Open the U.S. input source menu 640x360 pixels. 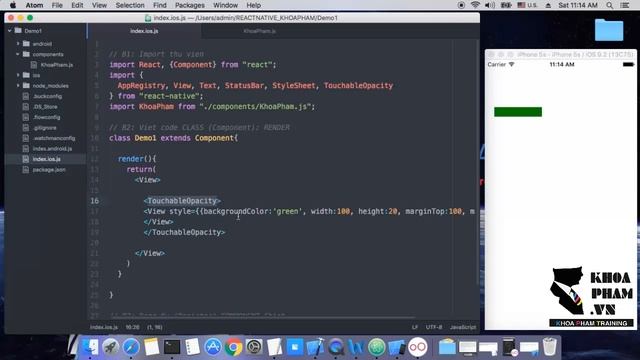point(528,5)
